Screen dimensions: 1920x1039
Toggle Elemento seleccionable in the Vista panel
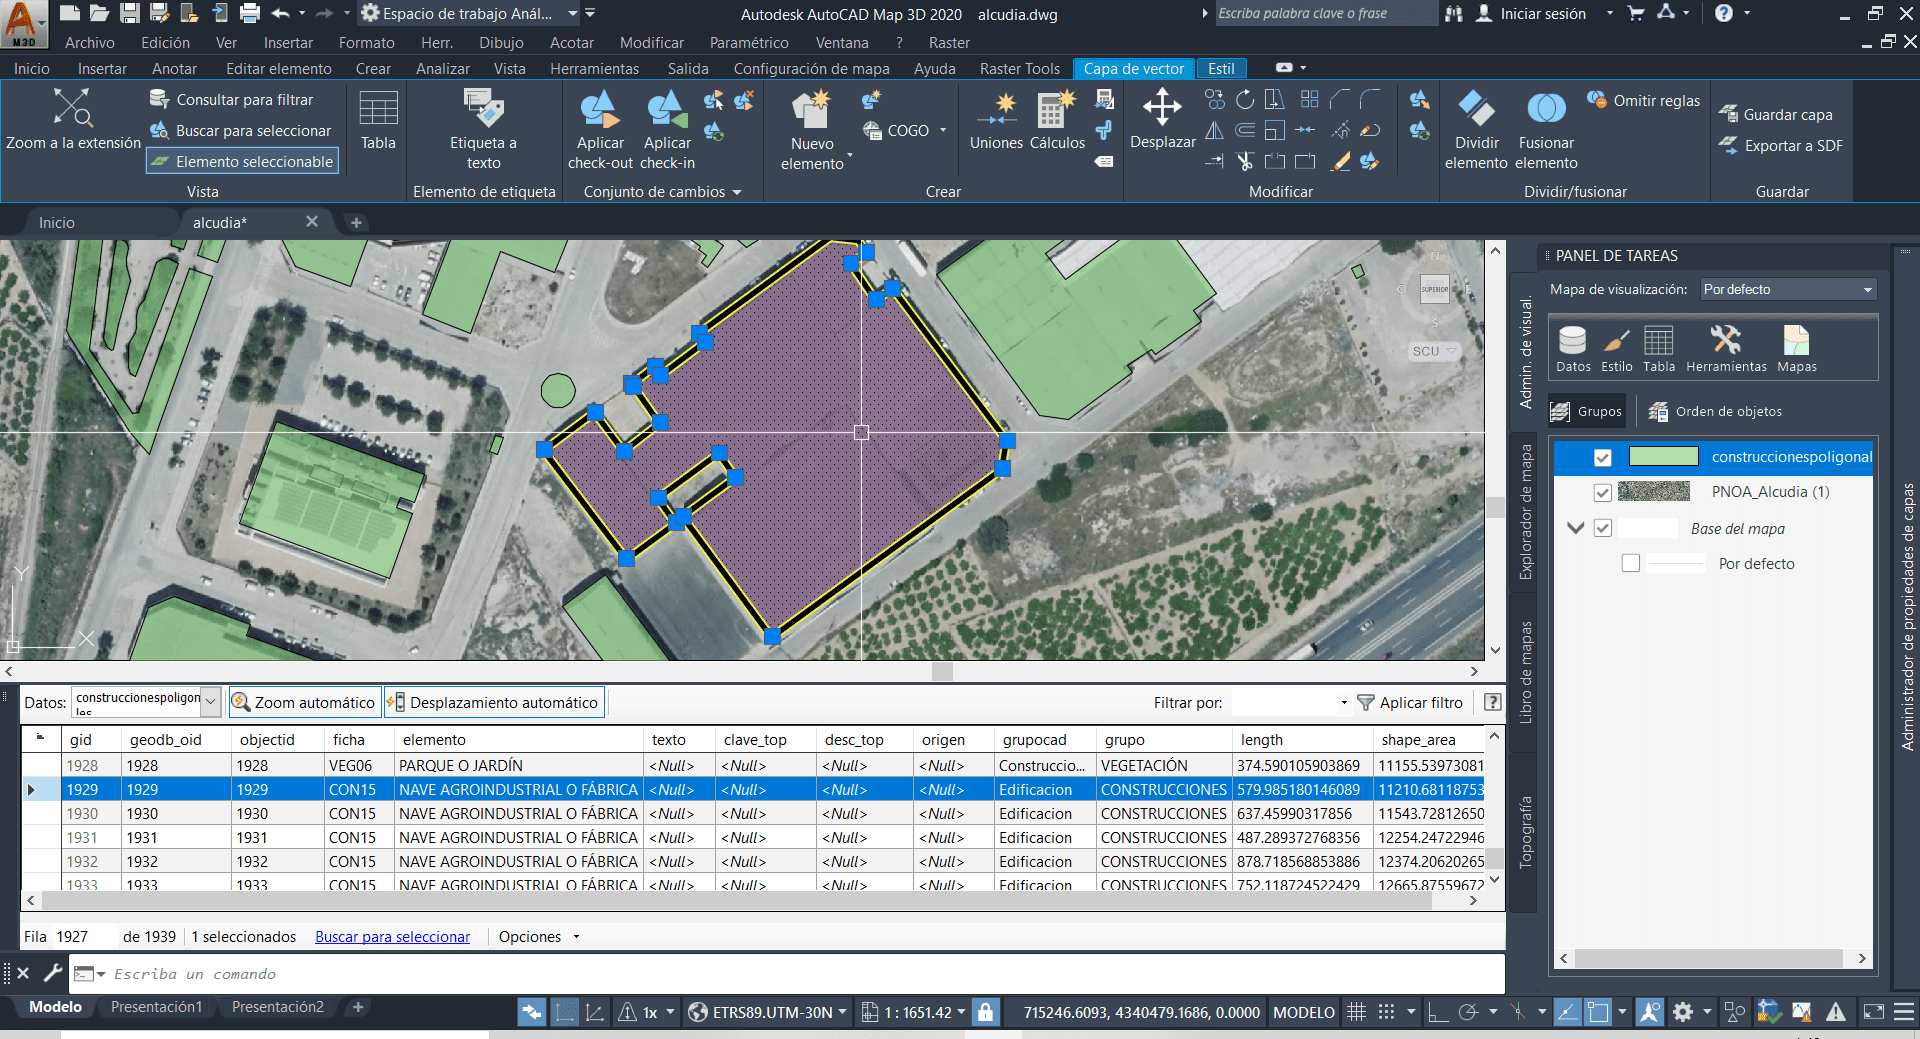[242, 160]
